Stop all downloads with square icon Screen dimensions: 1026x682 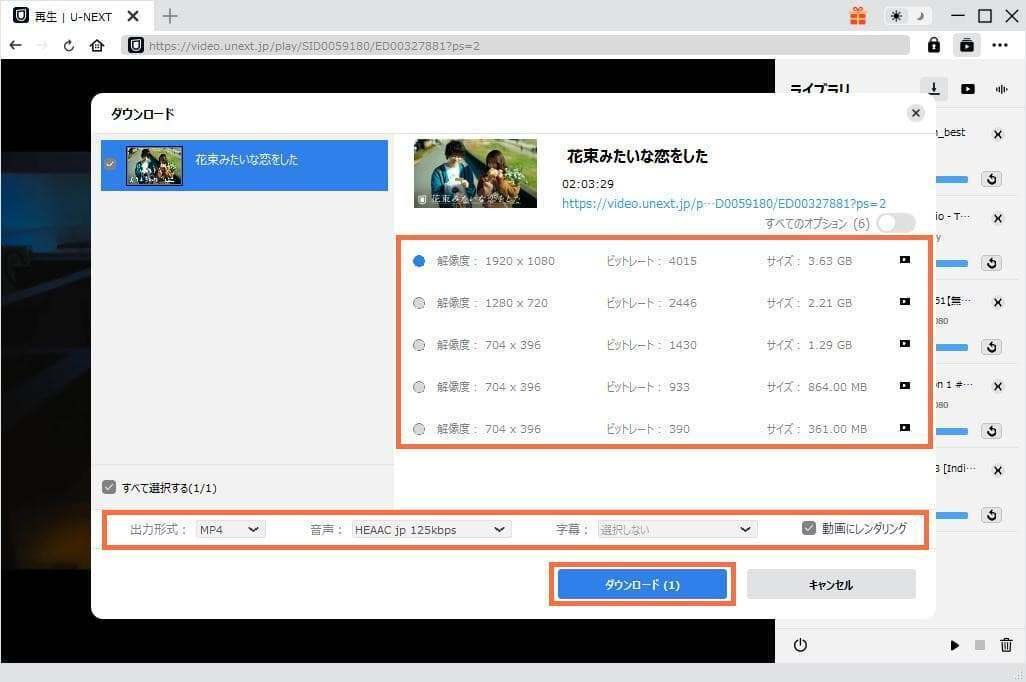coord(980,645)
